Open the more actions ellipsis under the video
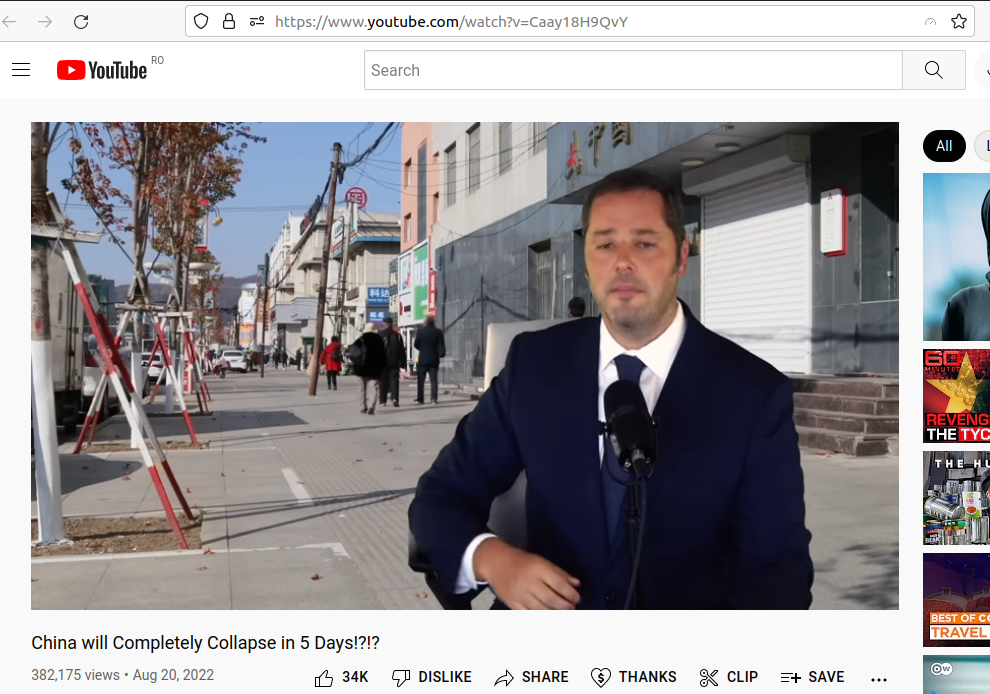The height and width of the screenshot is (694, 990). point(878,679)
